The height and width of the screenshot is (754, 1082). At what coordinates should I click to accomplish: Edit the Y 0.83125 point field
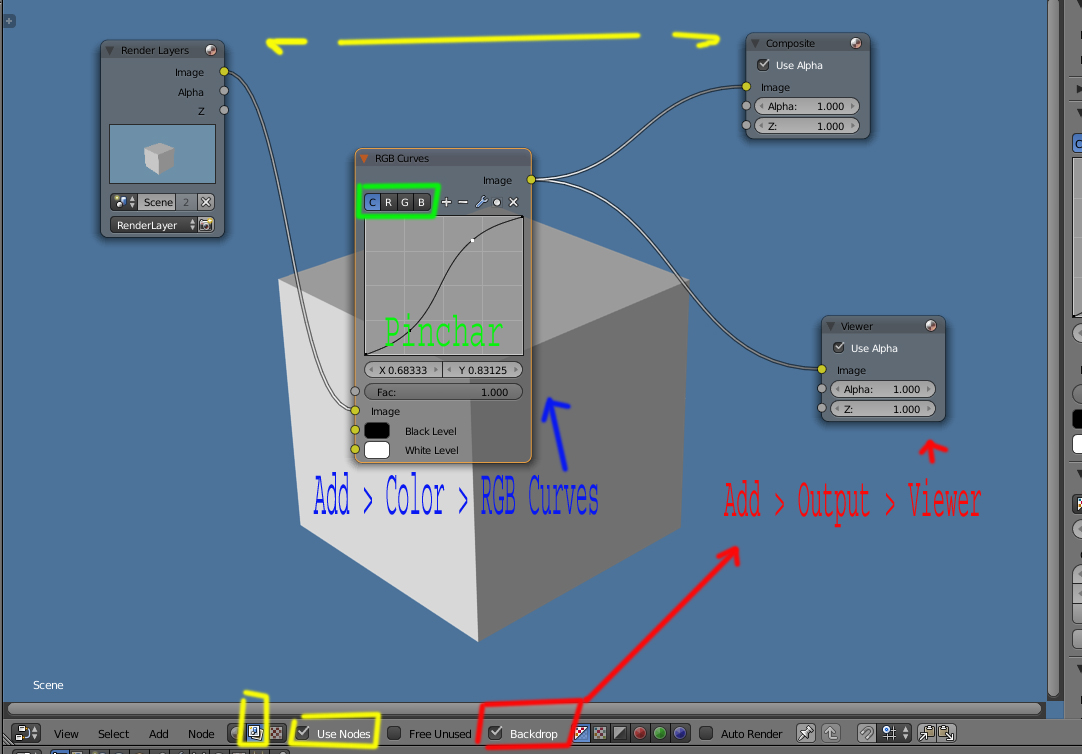point(482,370)
